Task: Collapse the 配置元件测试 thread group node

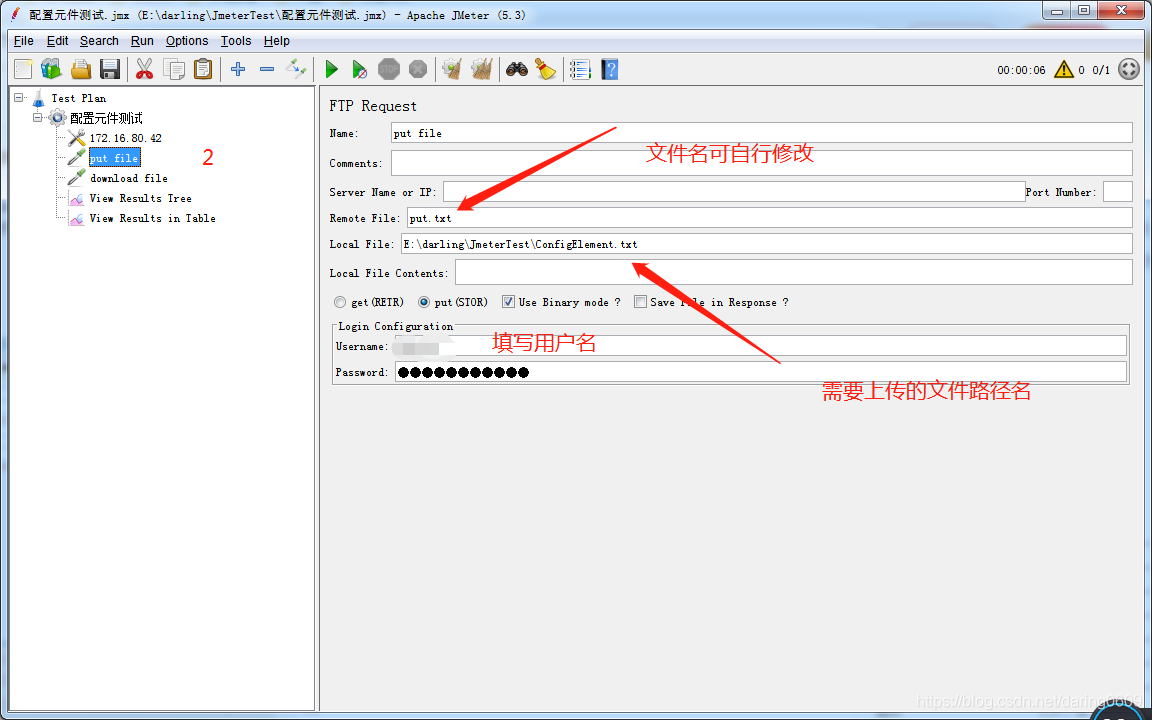Action: [37, 118]
